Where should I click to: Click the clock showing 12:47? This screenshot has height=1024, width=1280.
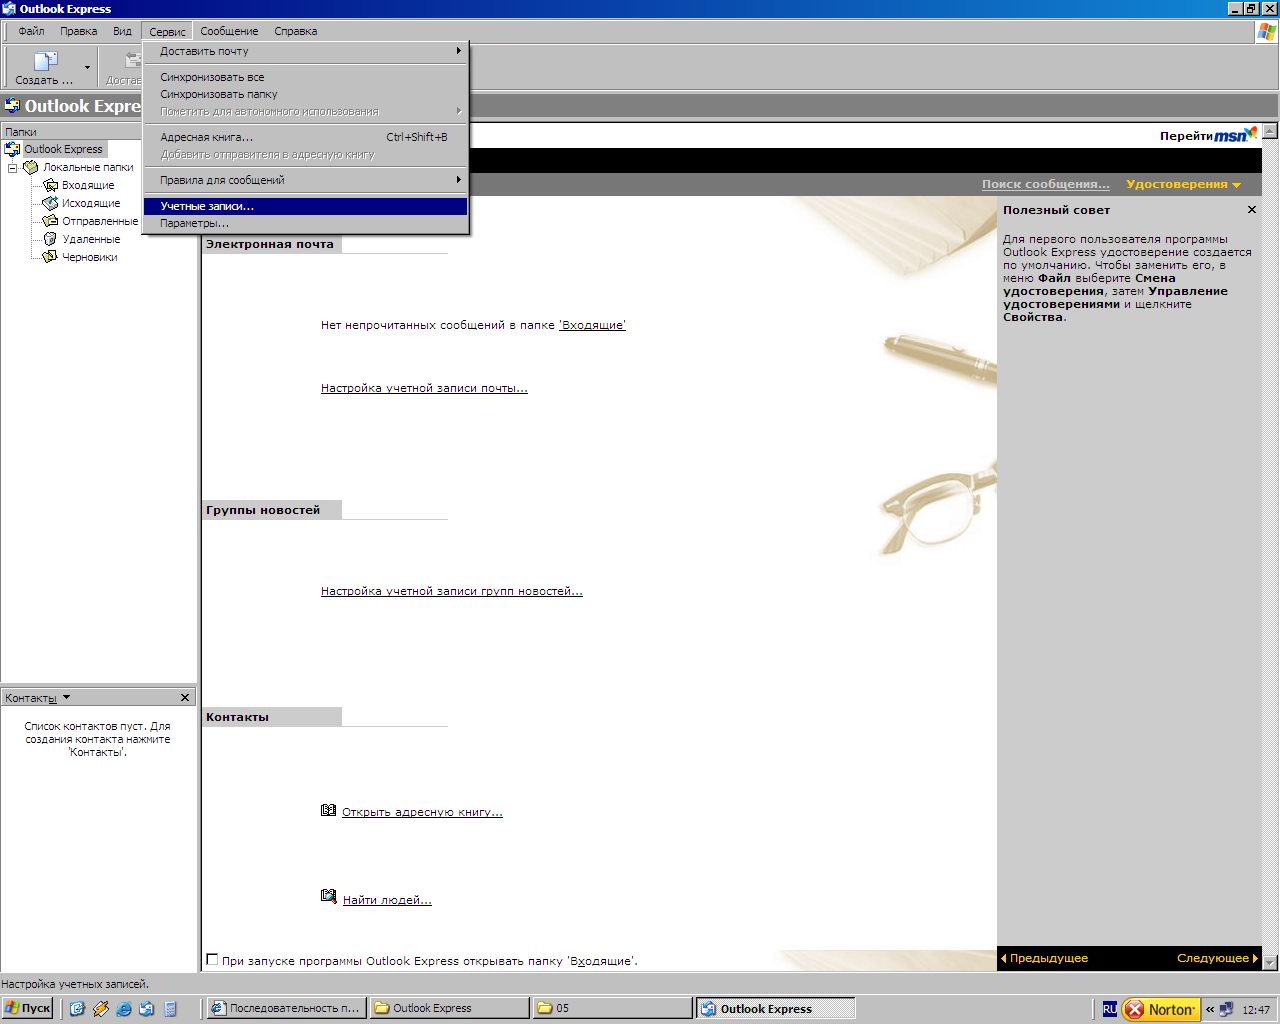tap(1256, 1010)
